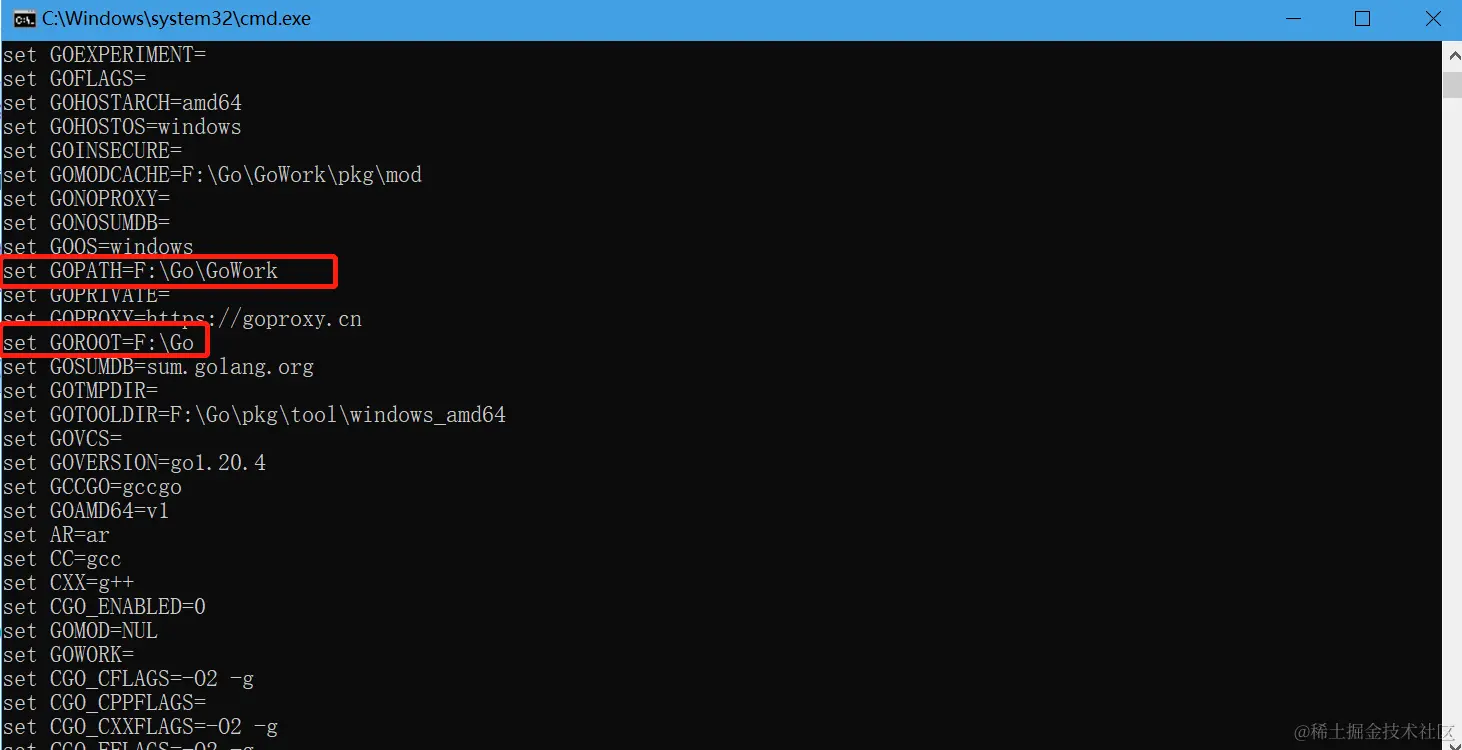Click the vertical scrollbar thumb

1452,84
